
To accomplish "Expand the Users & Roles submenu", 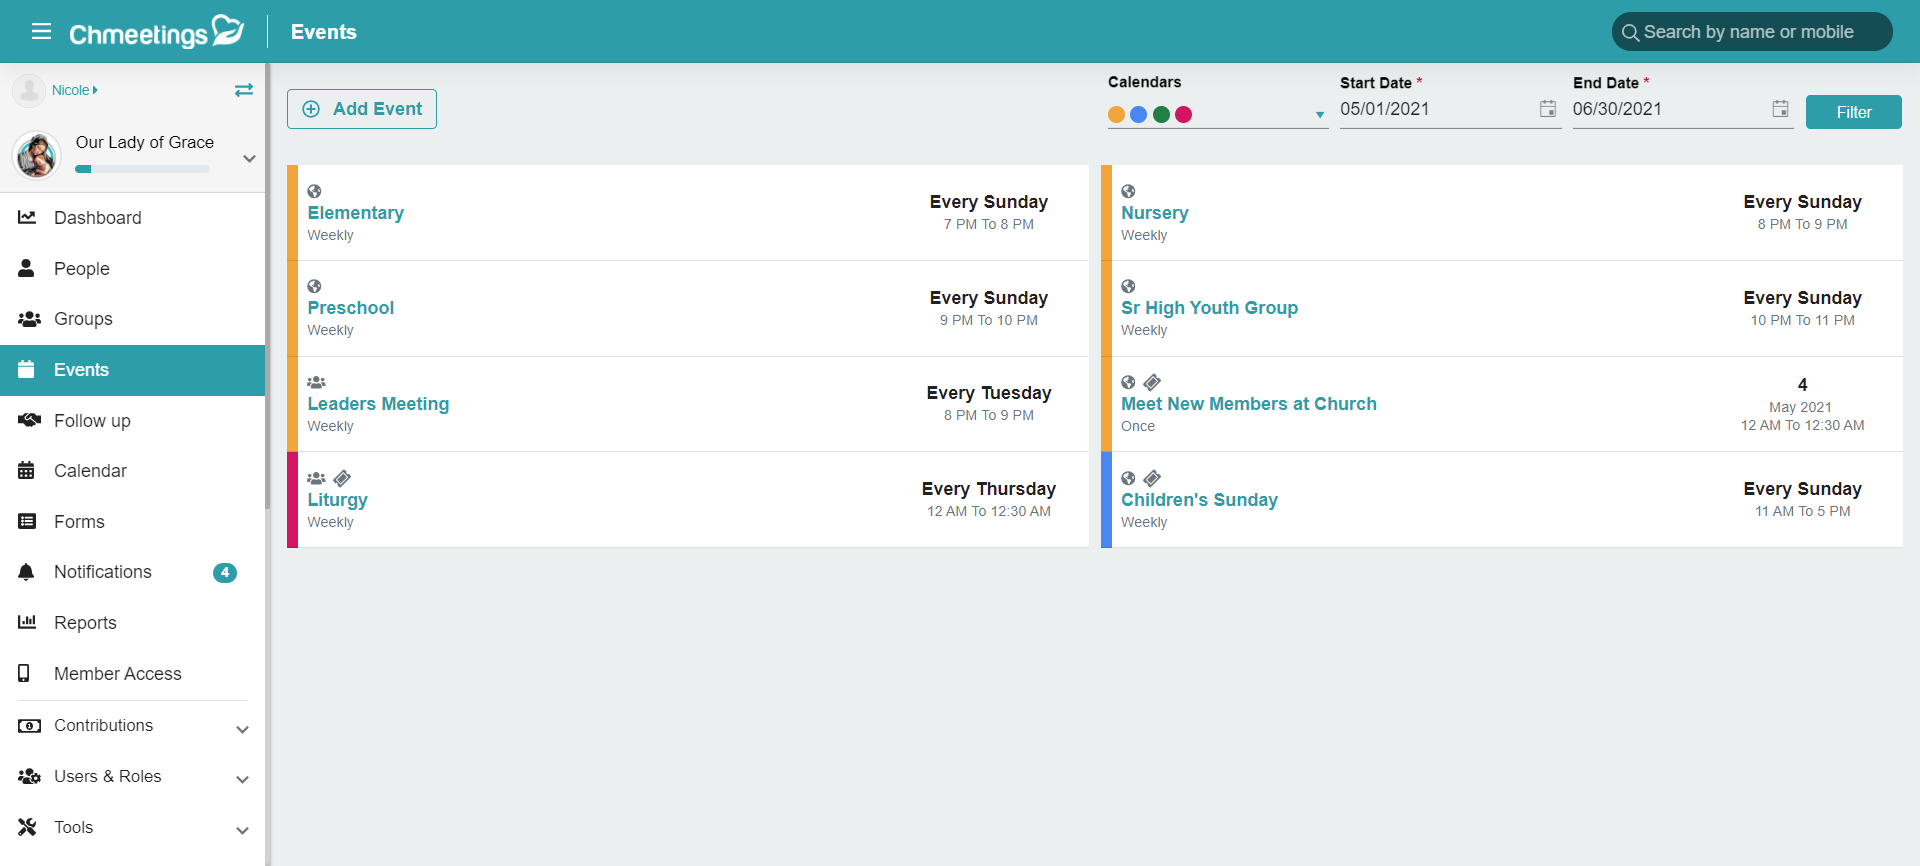I will point(242,779).
